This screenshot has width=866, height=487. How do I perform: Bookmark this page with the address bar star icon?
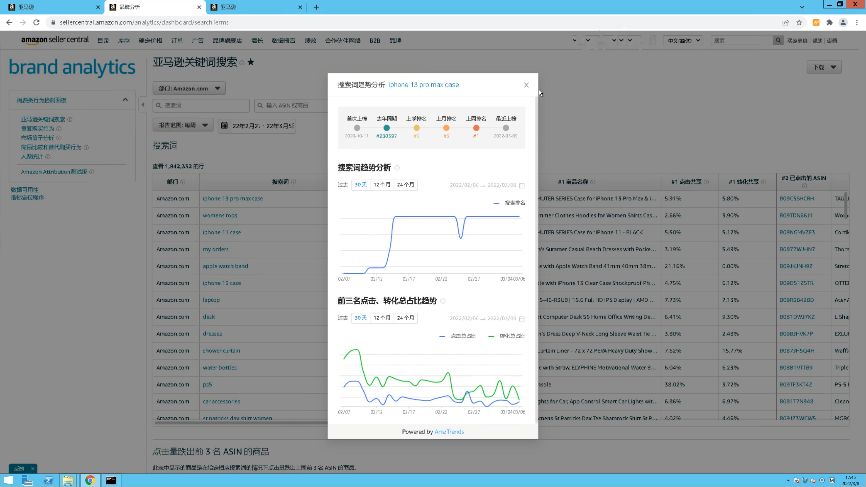click(x=799, y=23)
